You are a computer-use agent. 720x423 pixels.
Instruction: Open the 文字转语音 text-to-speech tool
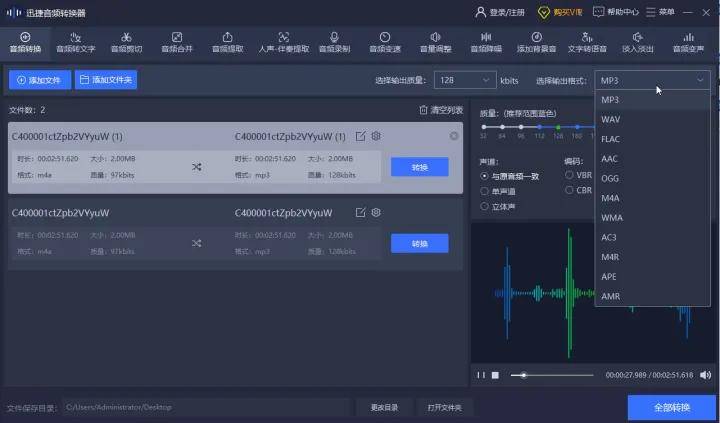pos(587,43)
